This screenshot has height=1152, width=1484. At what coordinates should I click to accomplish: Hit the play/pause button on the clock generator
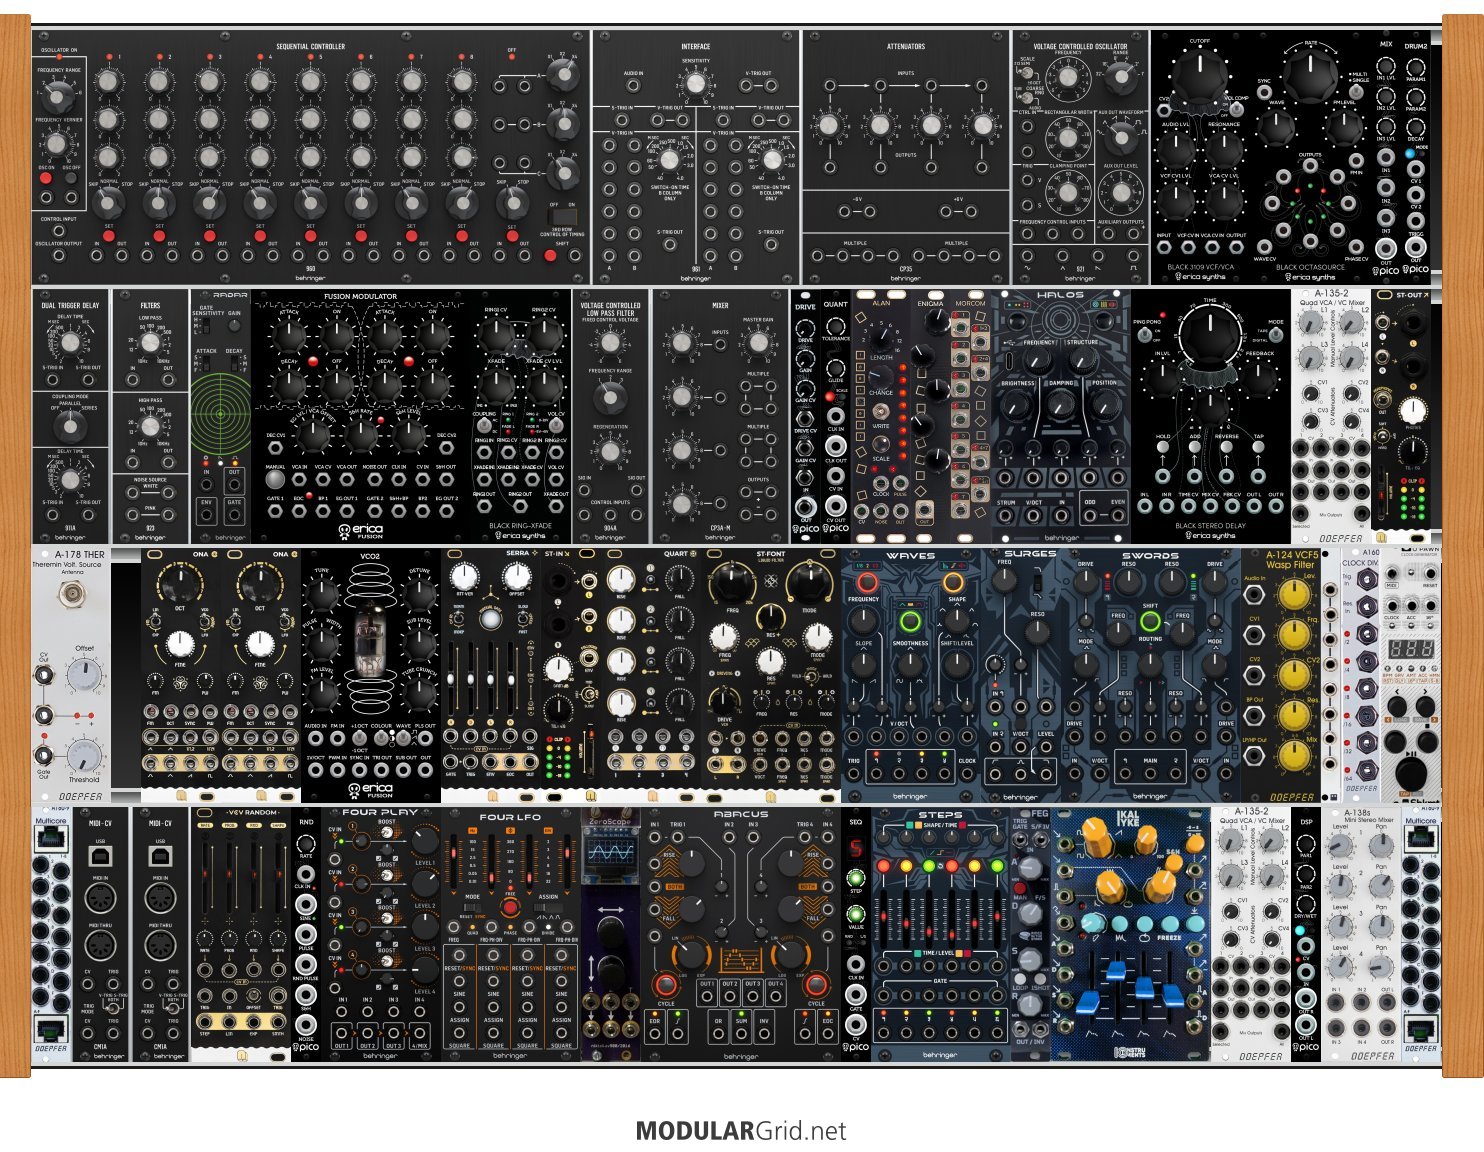click(x=1411, y=772)
